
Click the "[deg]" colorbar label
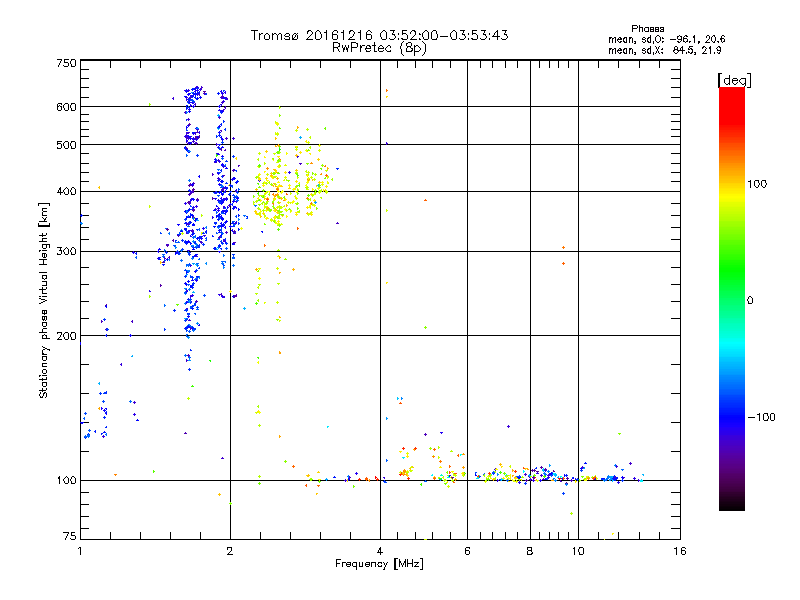(734, 80)
